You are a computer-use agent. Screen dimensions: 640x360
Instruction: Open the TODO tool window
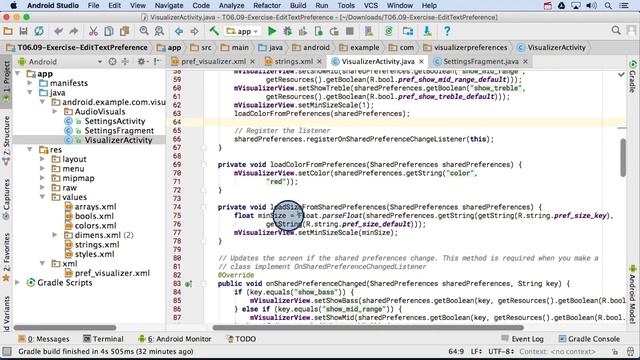click(241, 339)
